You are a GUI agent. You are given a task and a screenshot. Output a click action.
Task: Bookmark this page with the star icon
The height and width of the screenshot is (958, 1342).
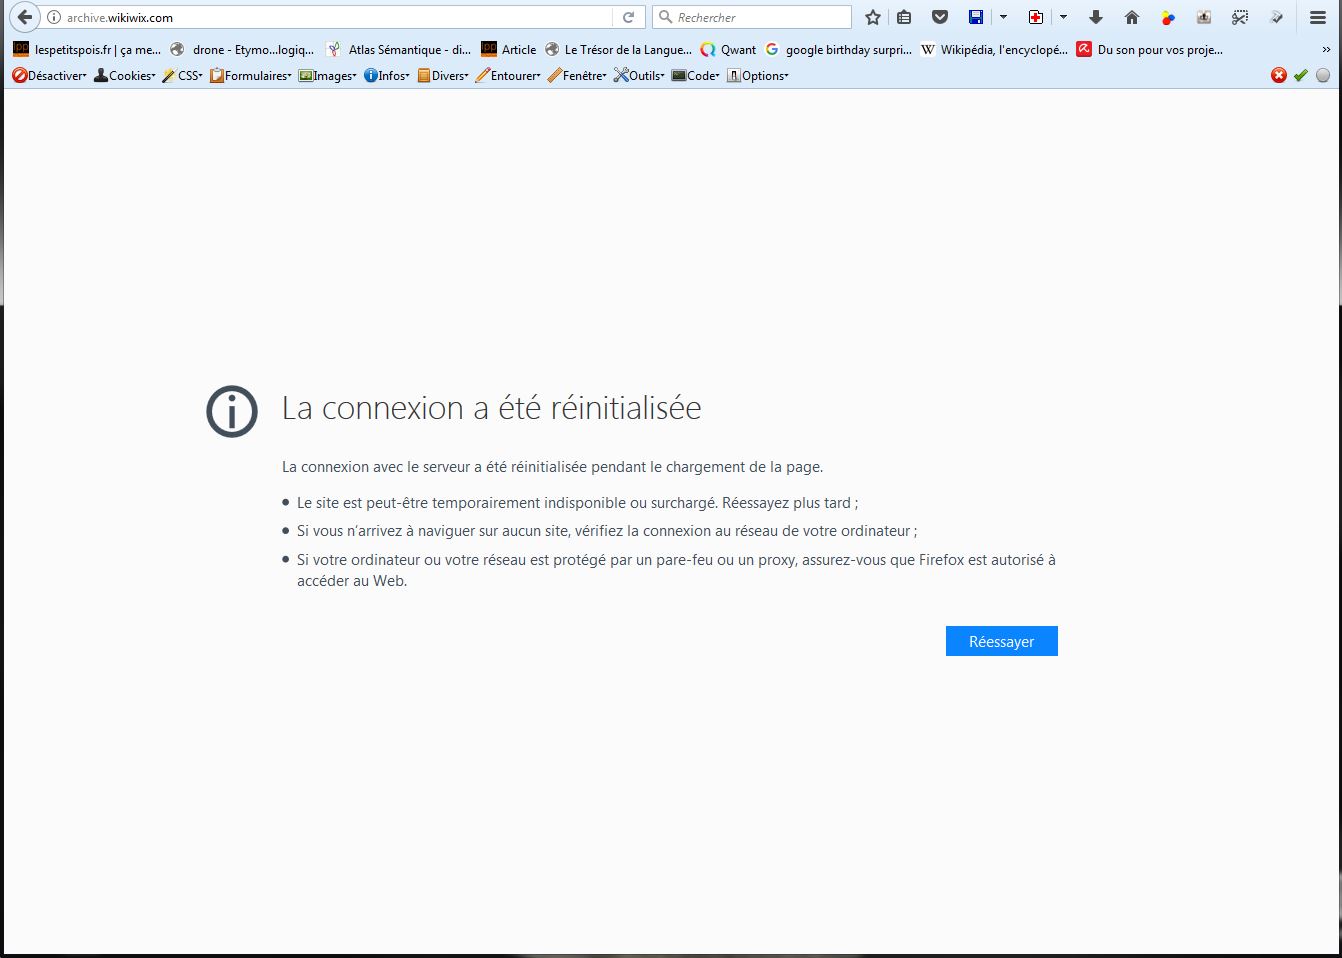873,17
